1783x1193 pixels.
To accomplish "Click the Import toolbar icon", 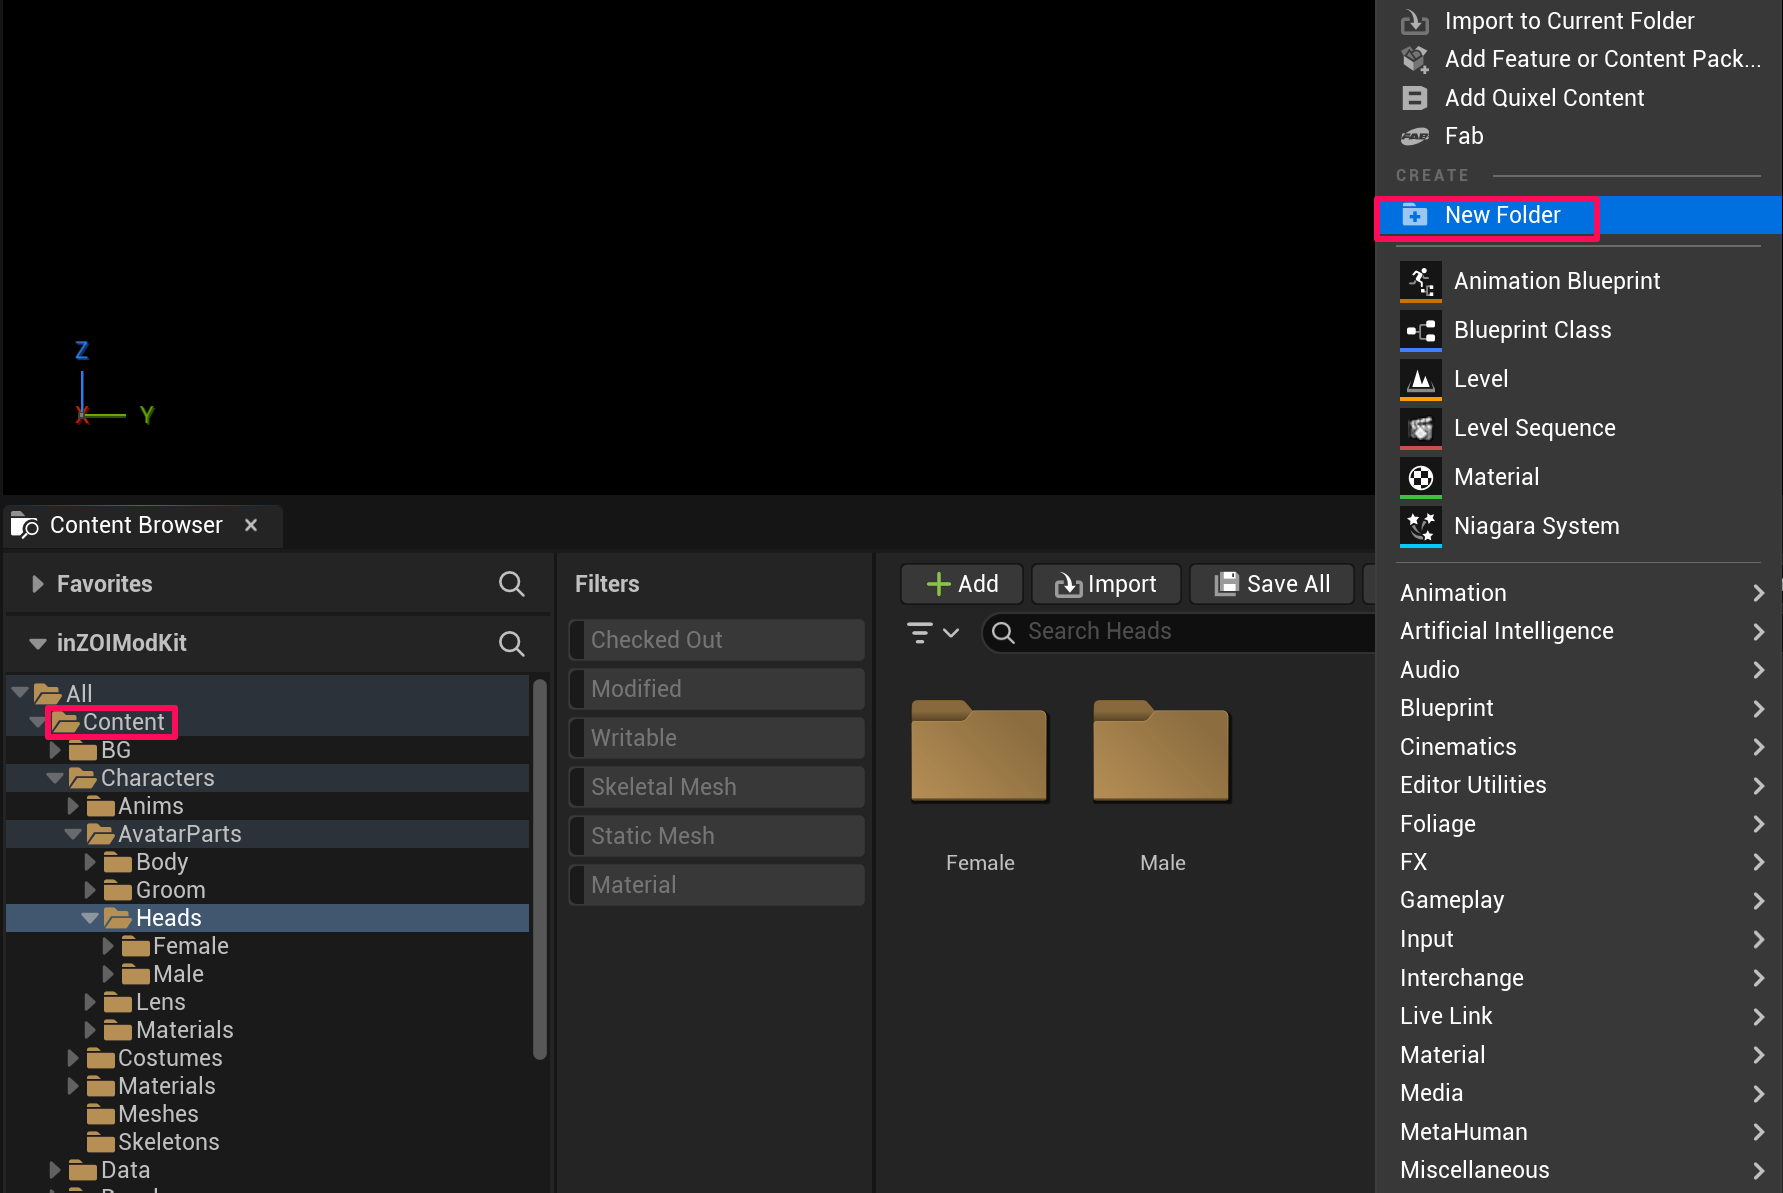I will (x=1069, y=584).
